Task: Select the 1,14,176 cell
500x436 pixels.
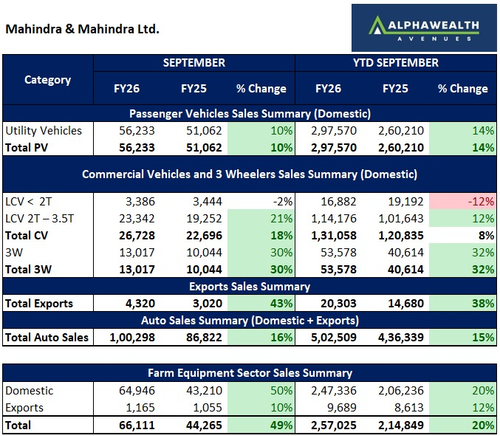Action: tap(334, 219)
